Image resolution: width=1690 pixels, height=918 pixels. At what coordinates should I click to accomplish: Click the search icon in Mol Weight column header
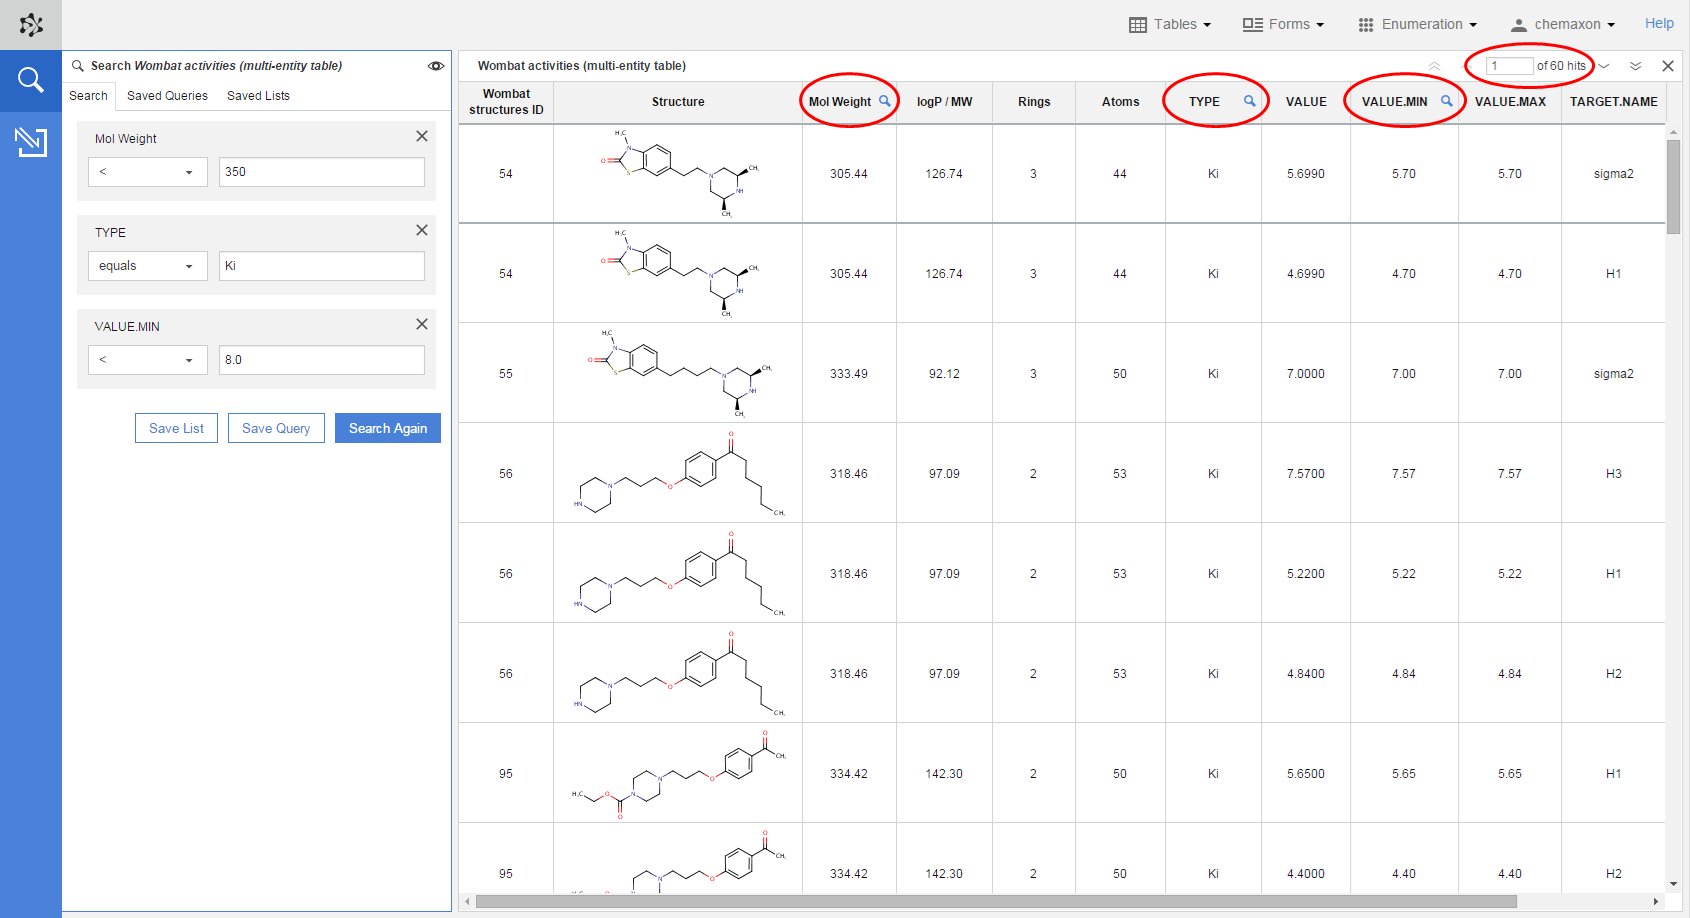[884, 101]
